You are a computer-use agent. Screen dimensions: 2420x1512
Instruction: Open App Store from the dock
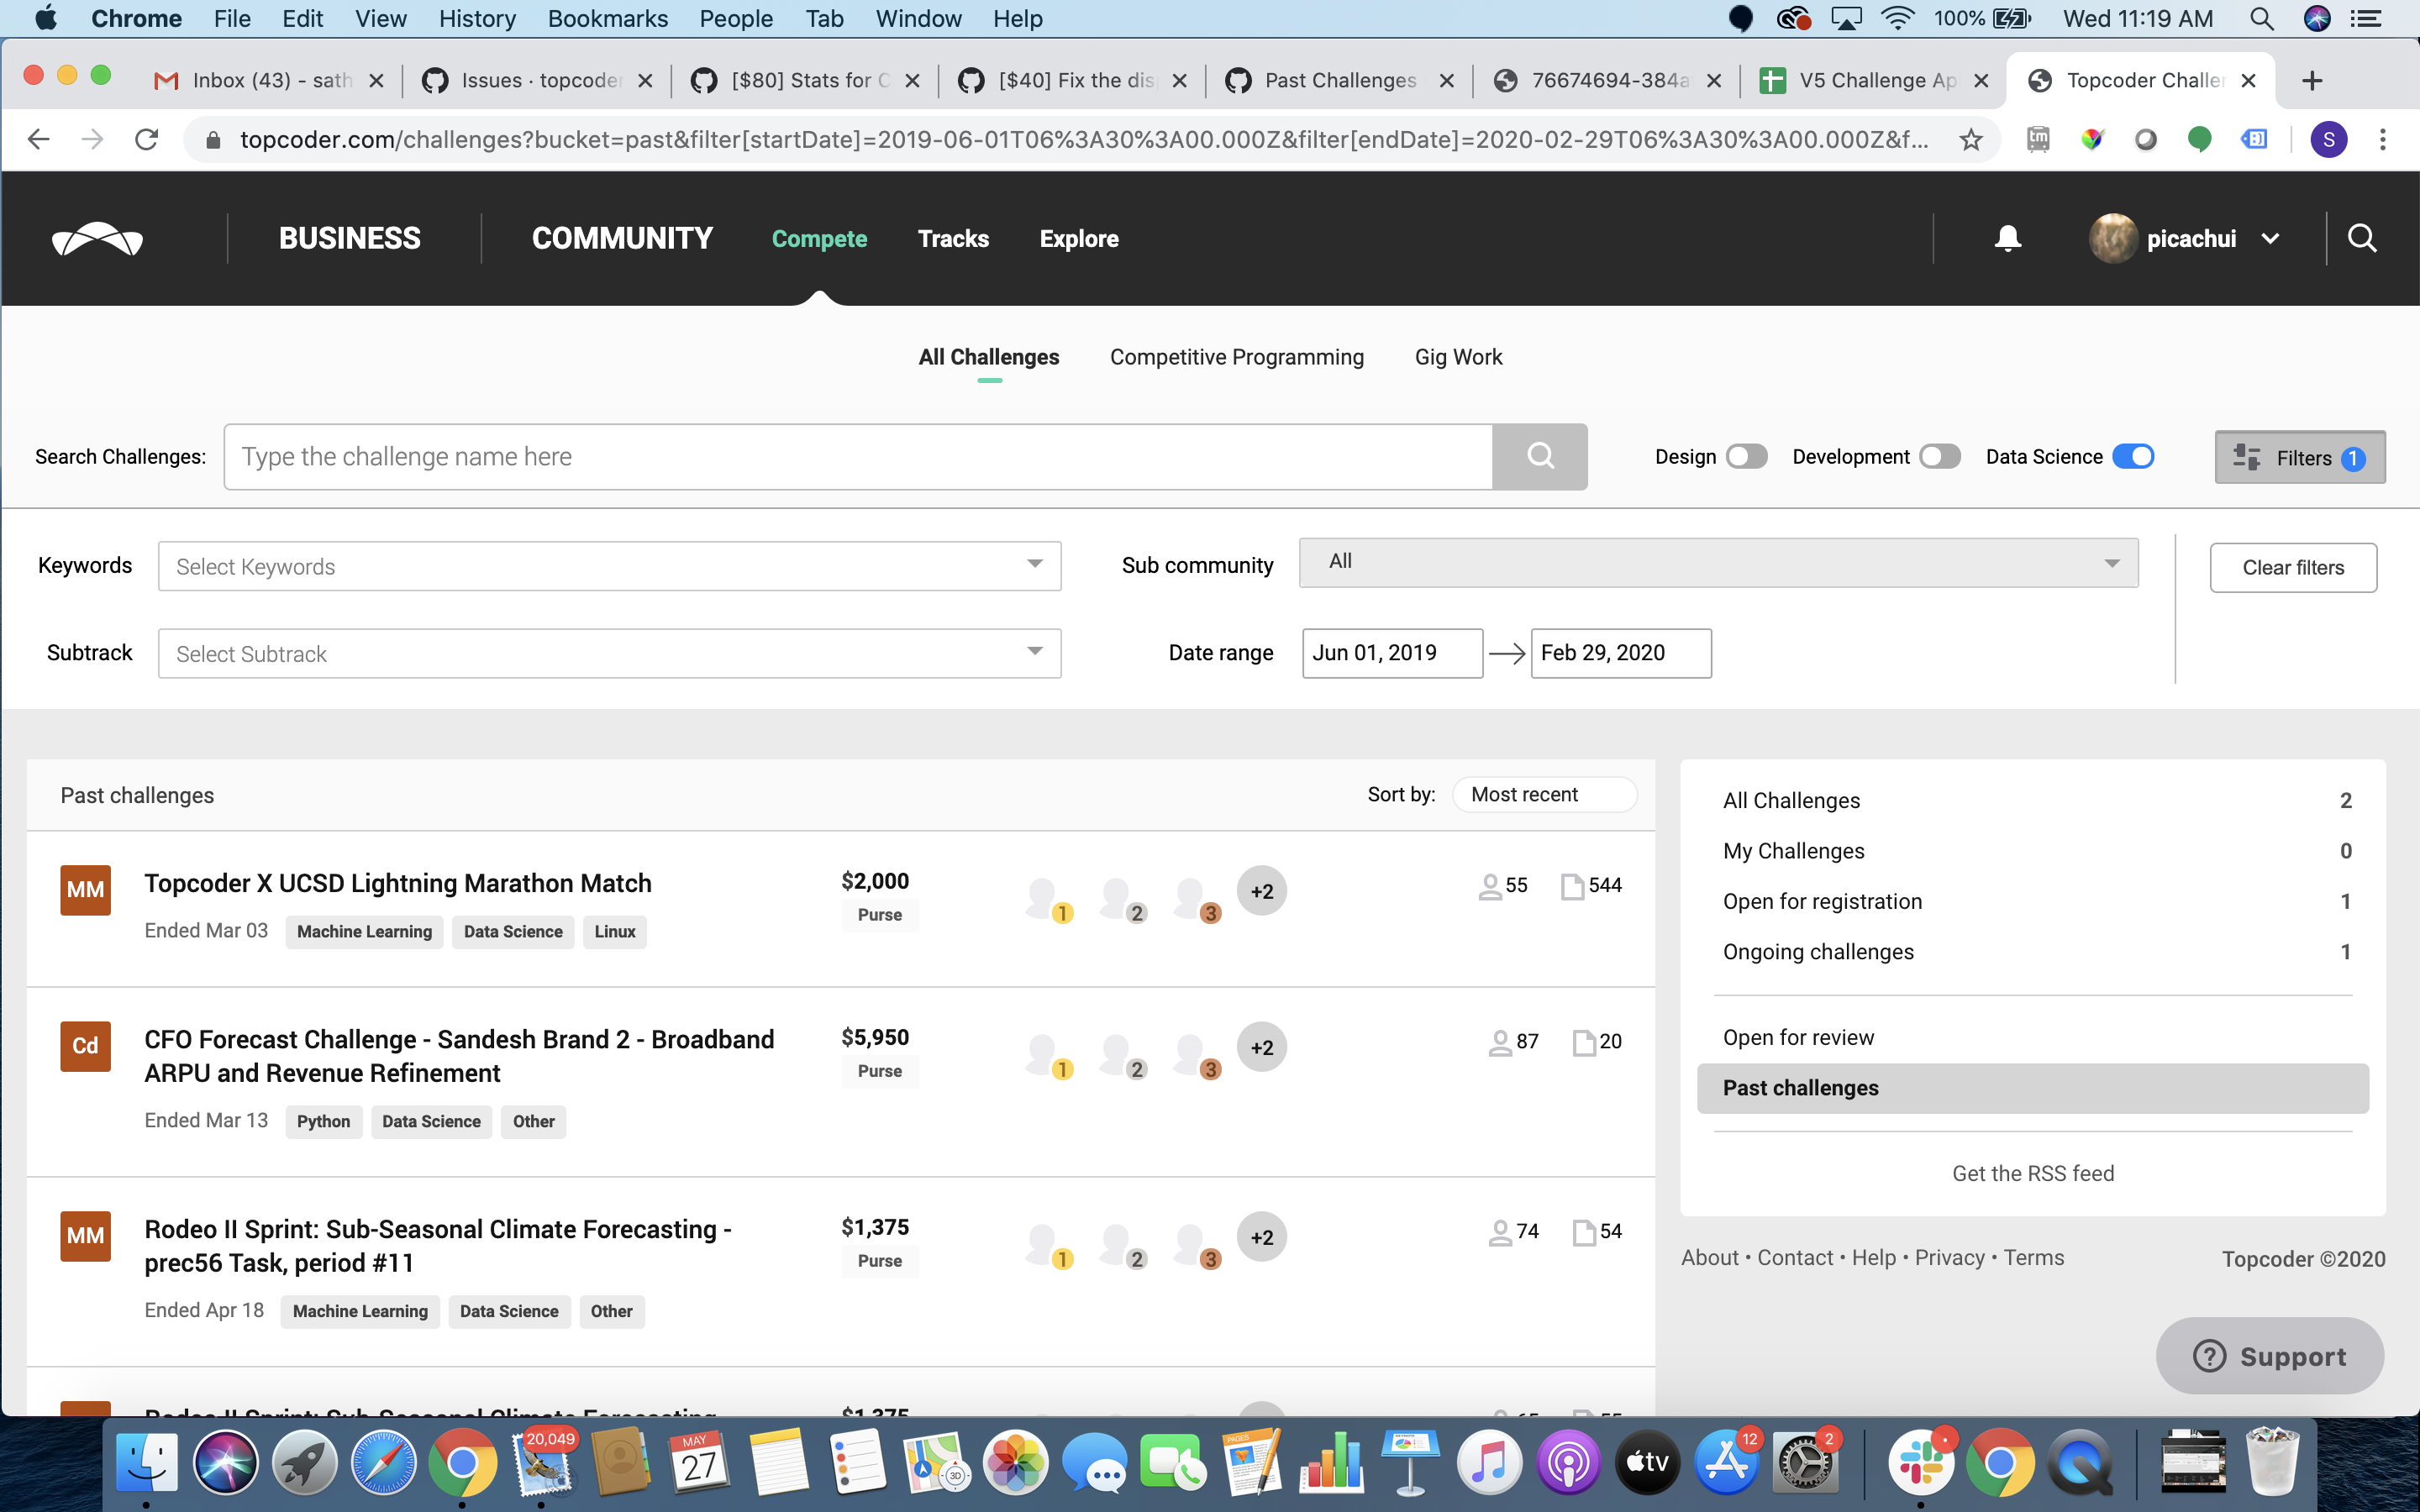point(1726,1463)
